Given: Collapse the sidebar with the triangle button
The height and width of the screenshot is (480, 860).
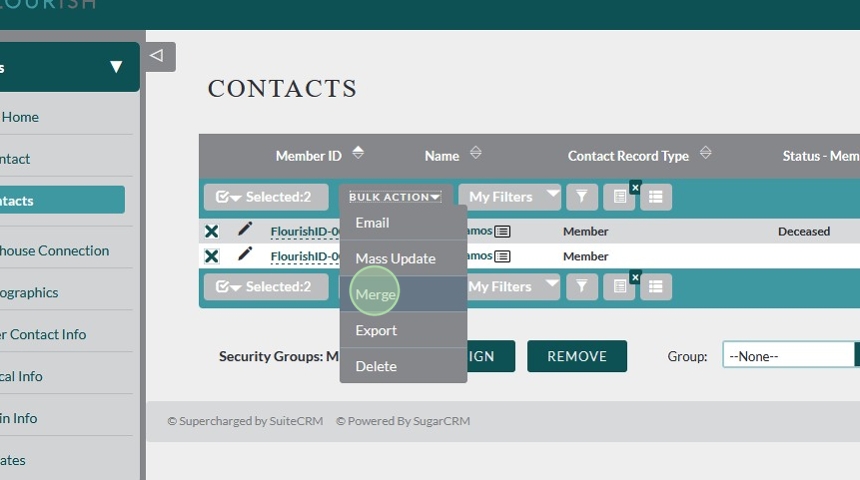Looking at the screenshot, I should tap(157, 56).
